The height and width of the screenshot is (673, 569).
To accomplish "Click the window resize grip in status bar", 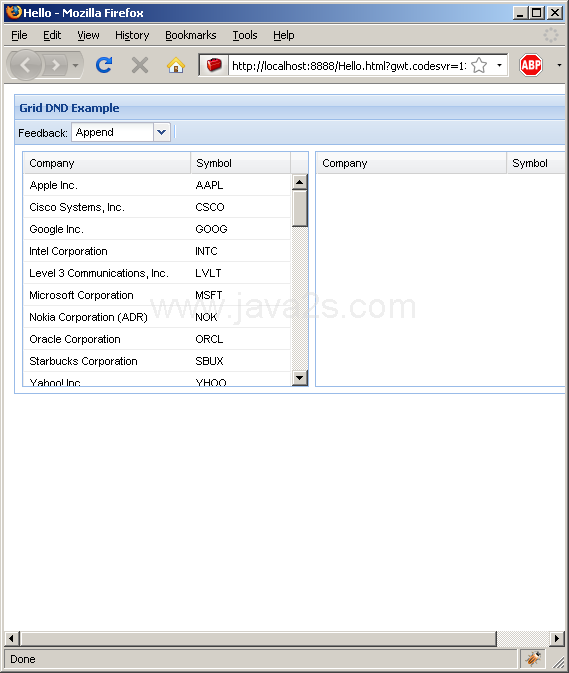I will point(558,661).
